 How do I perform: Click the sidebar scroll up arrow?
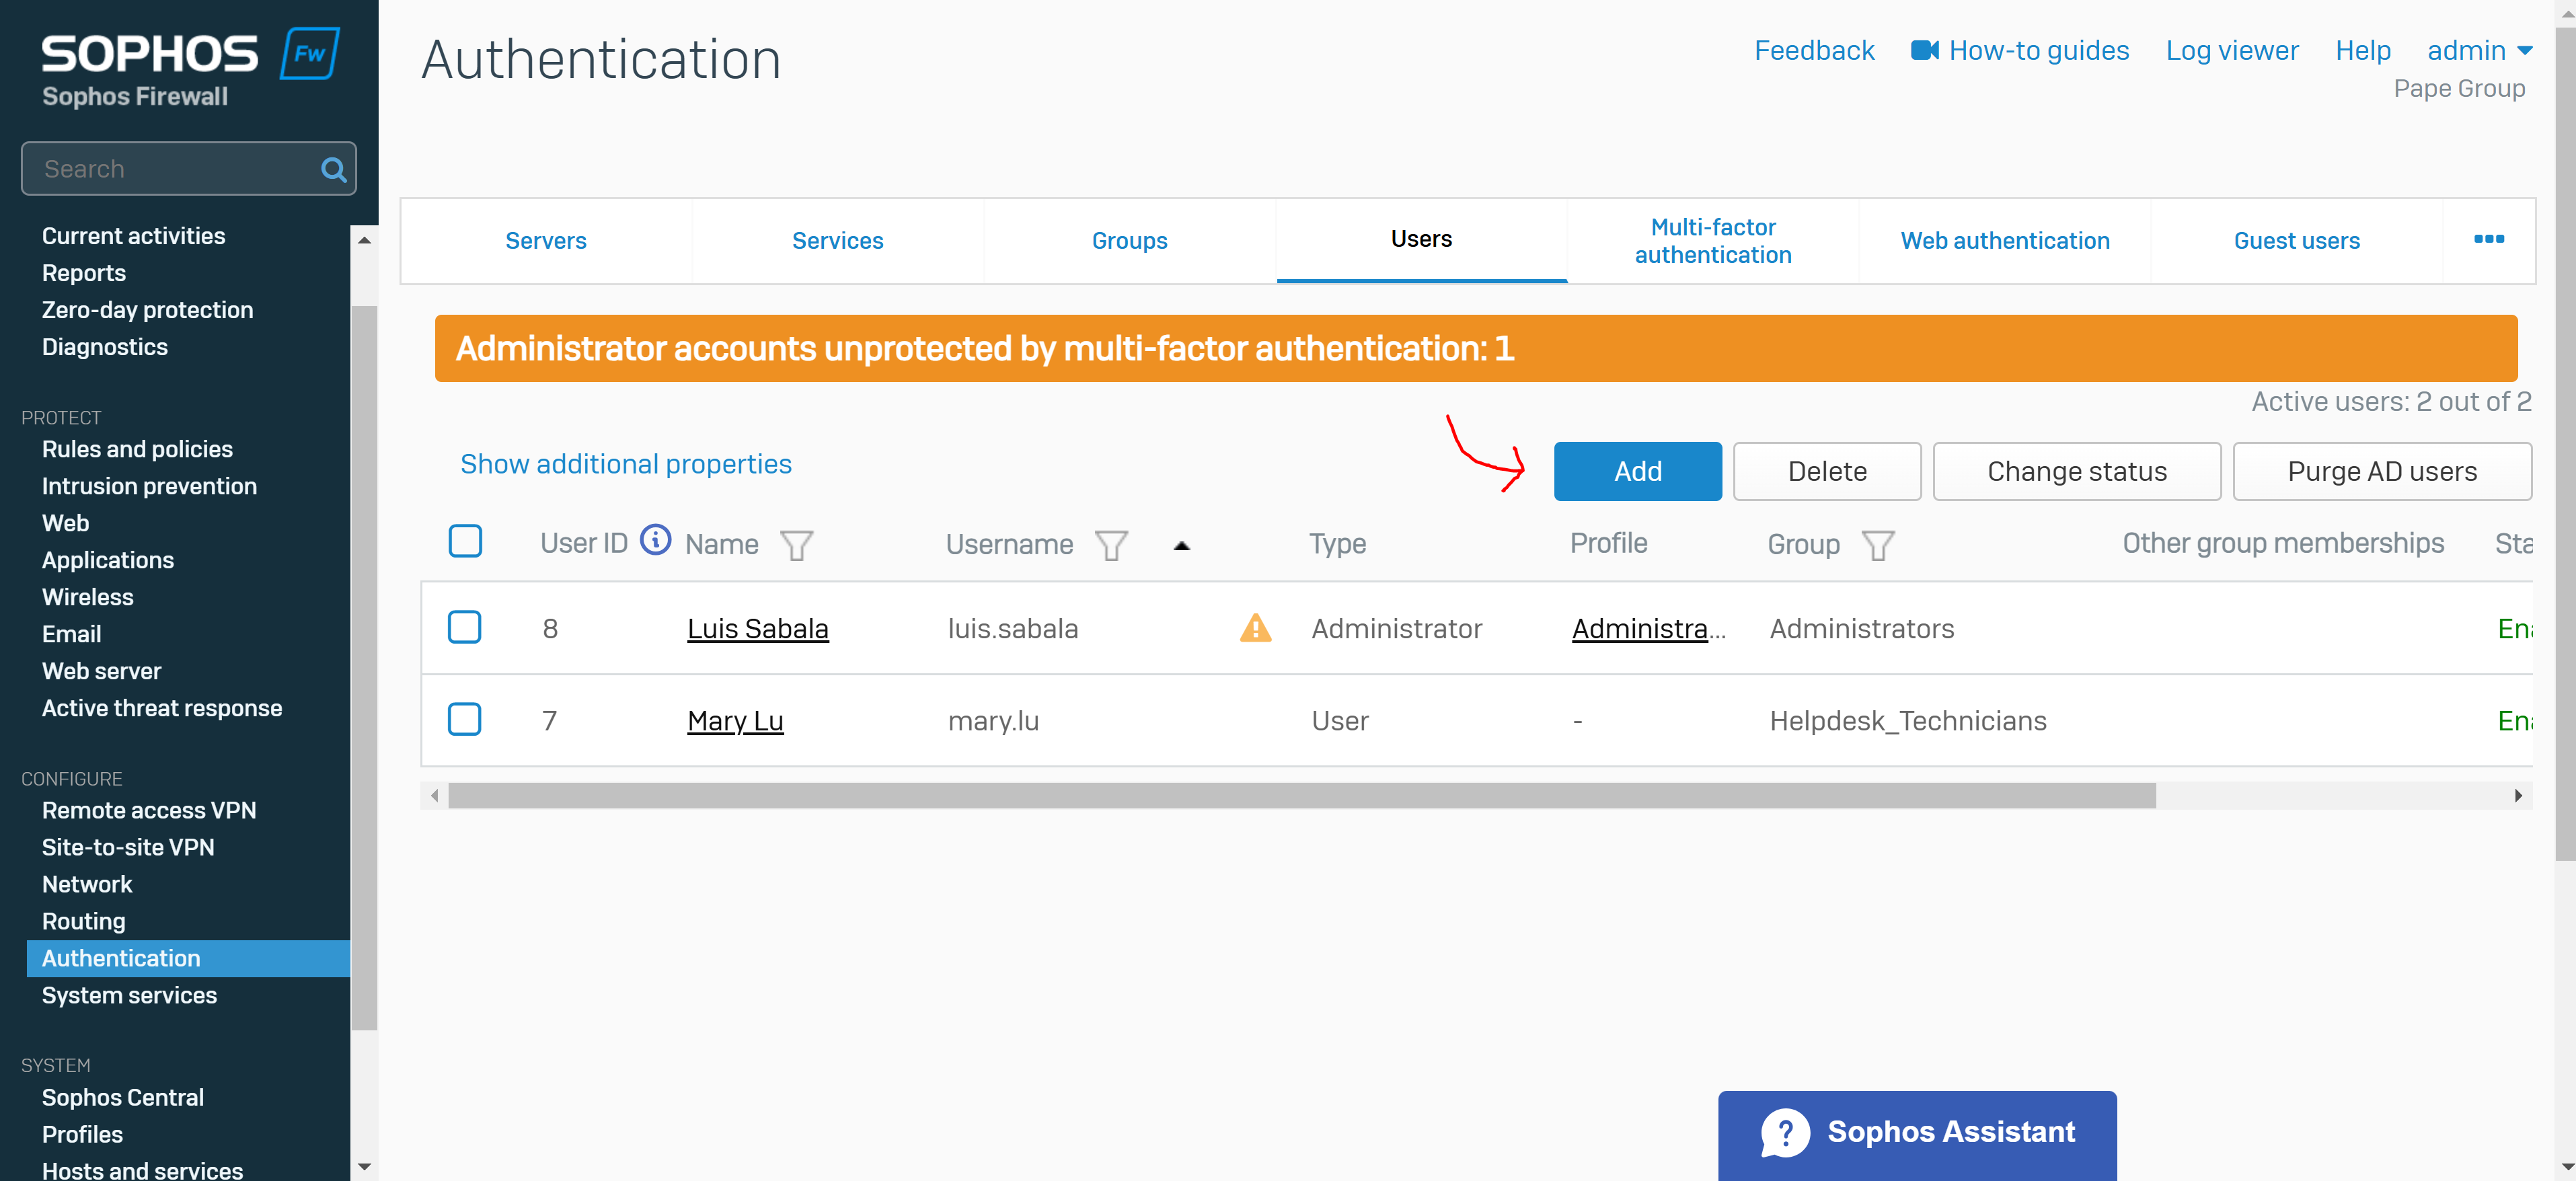tap(364, 240)
